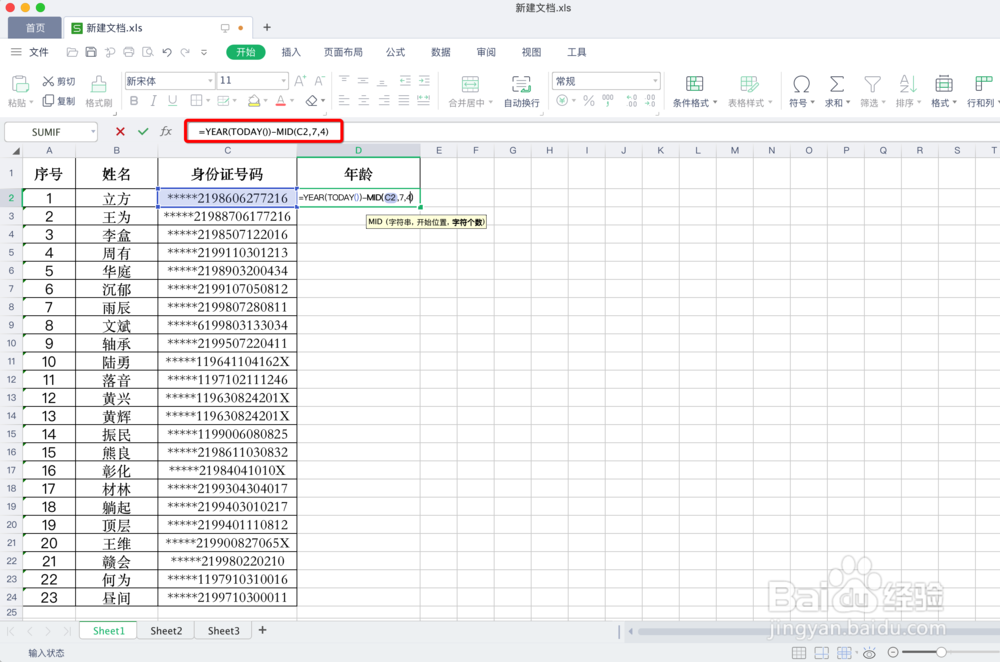The height and width of the screenshot is (662, 1000).
Task: Switch to the 审阅 Review tab
Action: tap(486, 52)
